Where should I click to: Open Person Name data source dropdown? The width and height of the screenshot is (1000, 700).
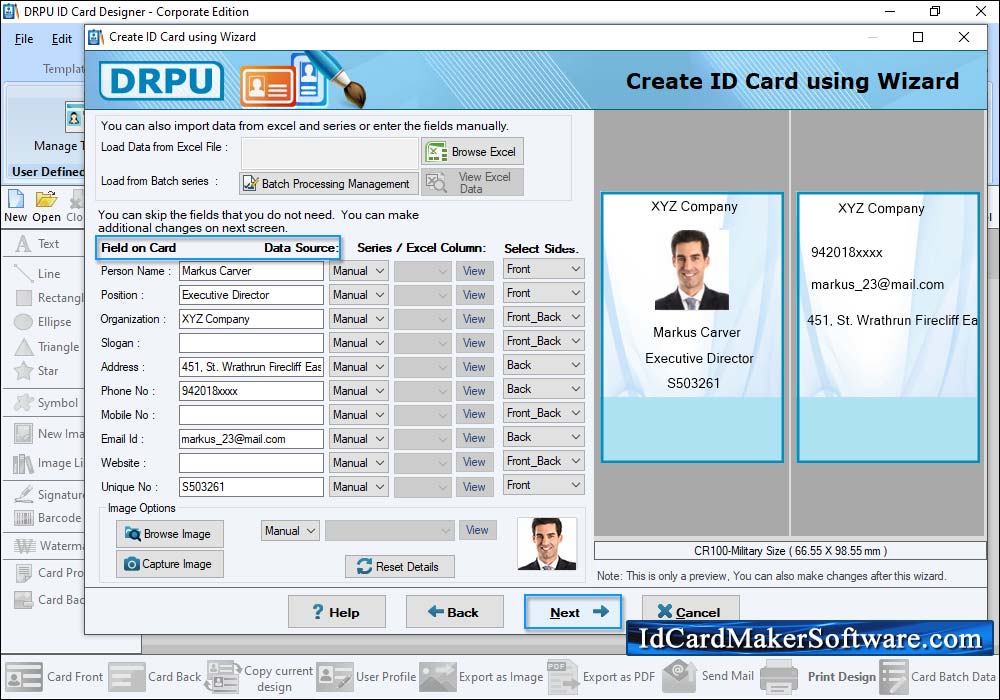[358, 271]
